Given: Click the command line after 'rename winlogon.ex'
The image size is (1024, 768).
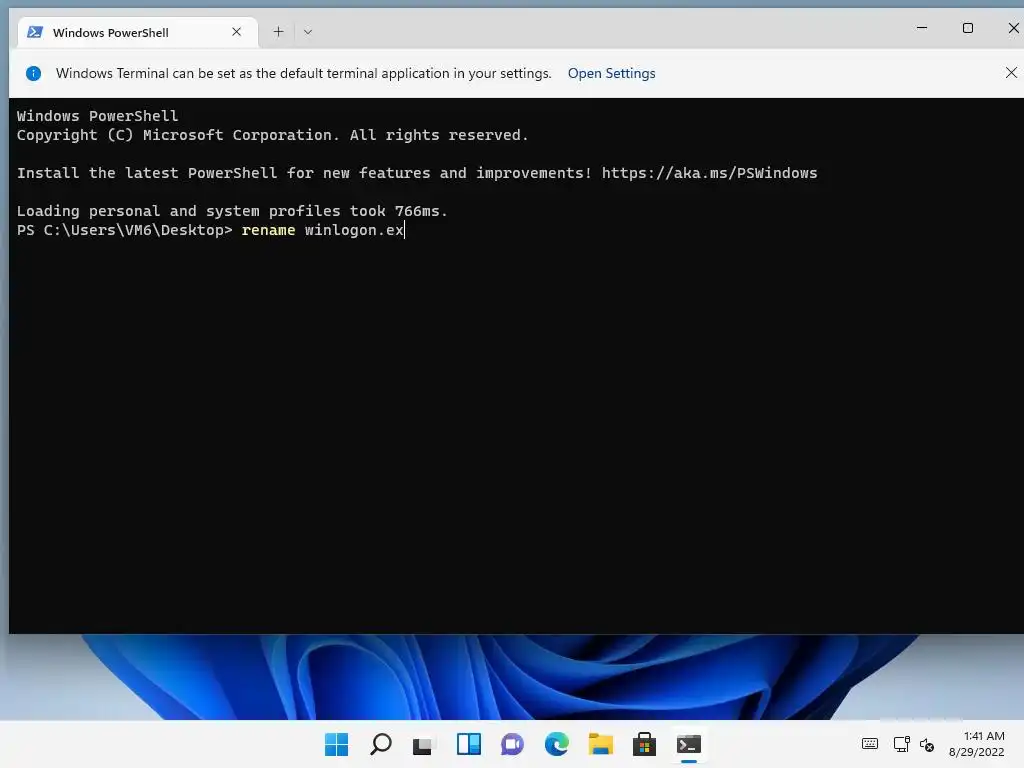Looking at the screenshot, I should click(406, 230).
